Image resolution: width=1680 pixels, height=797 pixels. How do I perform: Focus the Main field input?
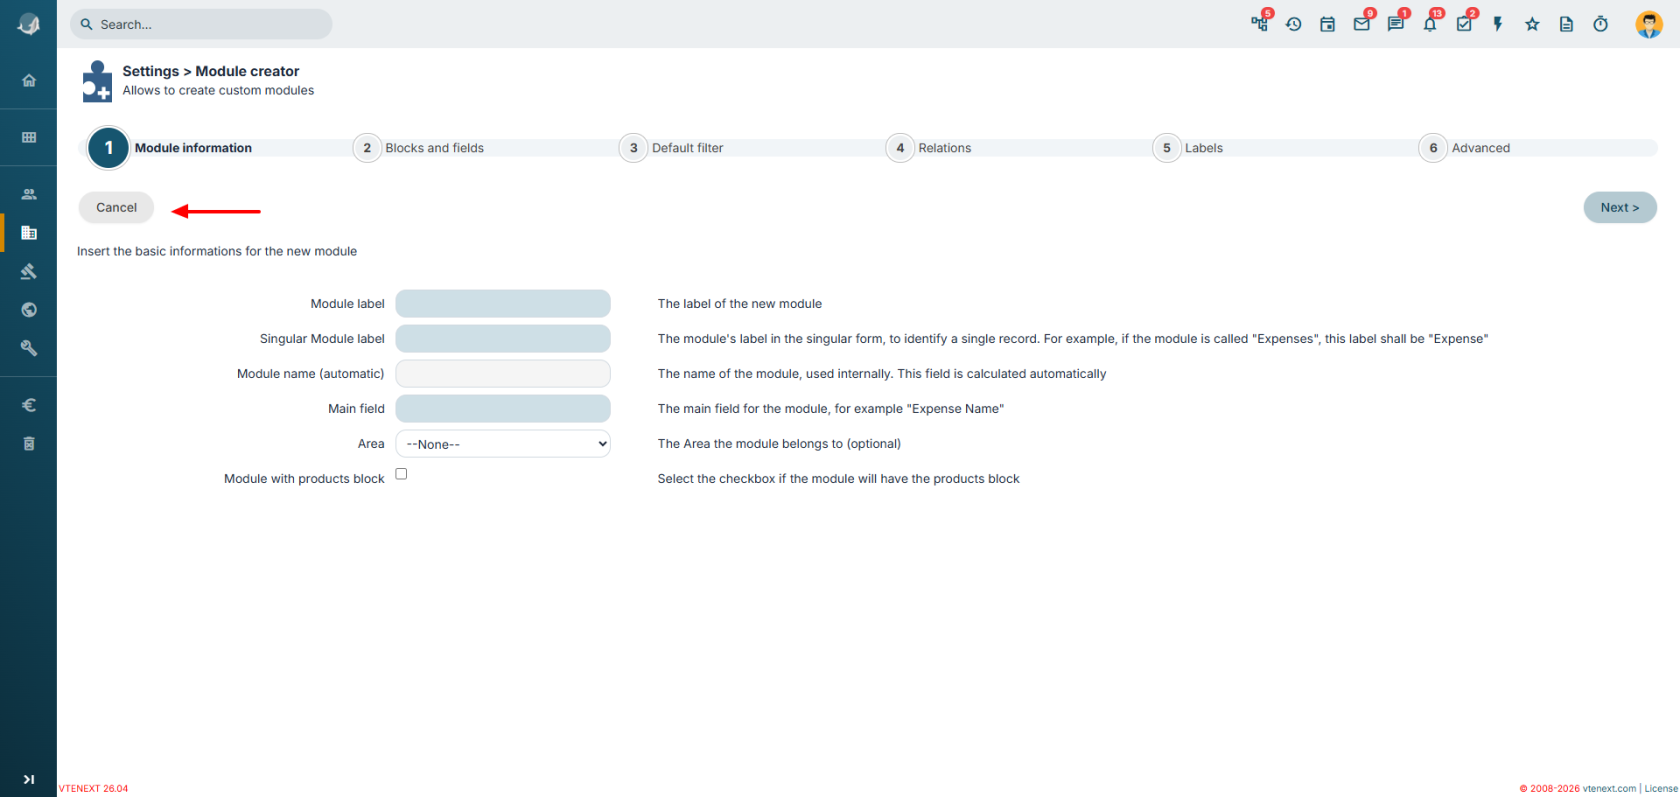click(503, 409)
